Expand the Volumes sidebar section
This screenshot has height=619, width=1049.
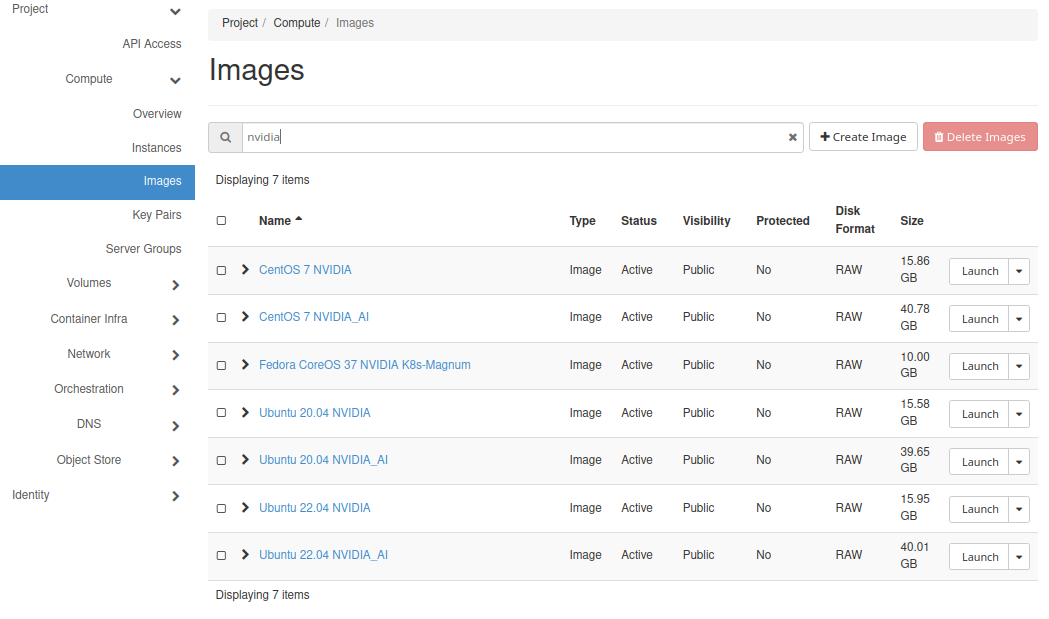(176, 285)
